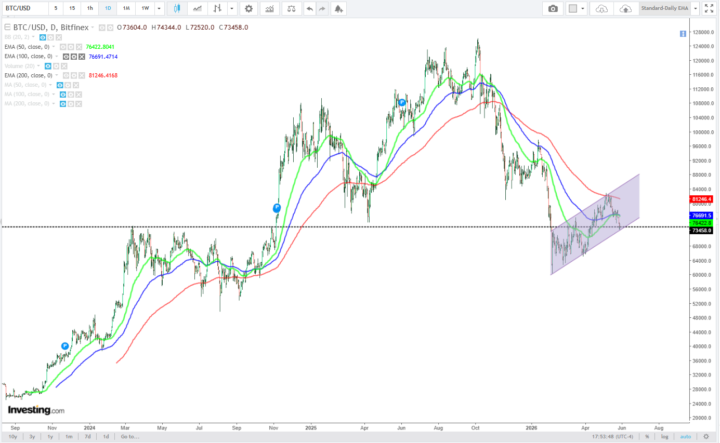Collapse the legend via BTC/USD title icon

coord(7,28)
